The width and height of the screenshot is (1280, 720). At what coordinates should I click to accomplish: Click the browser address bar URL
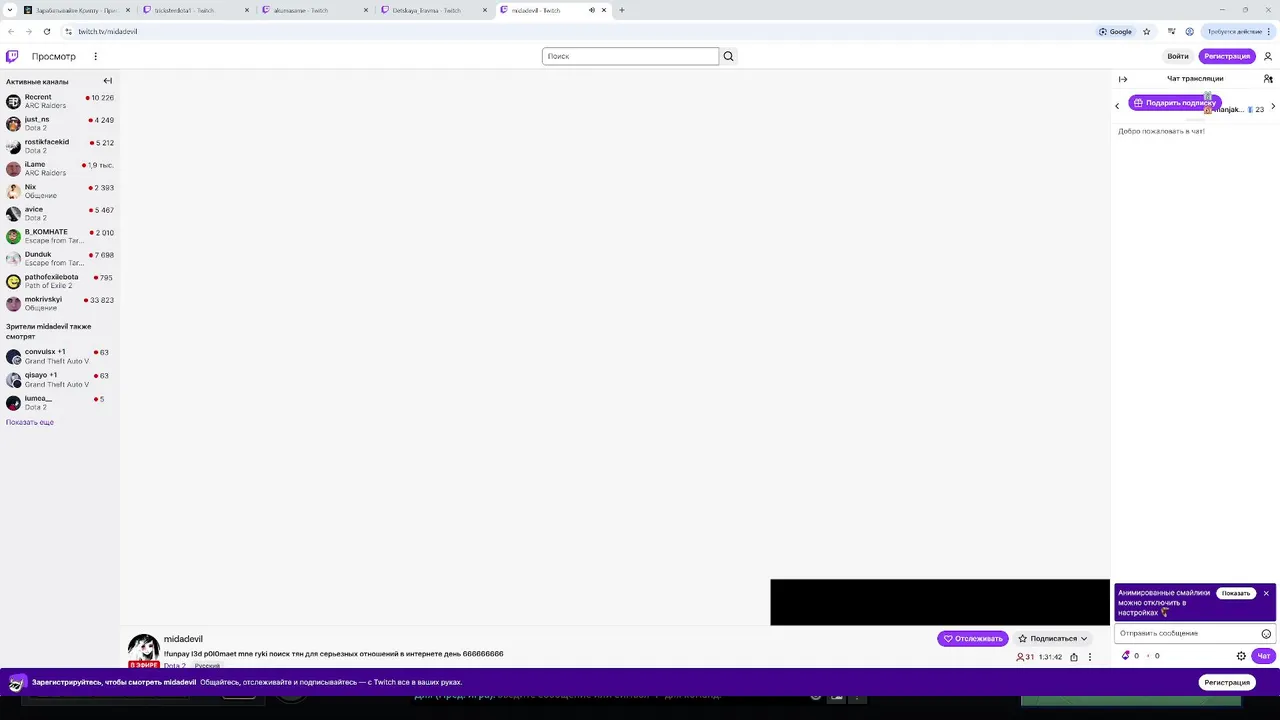point(108,31)
